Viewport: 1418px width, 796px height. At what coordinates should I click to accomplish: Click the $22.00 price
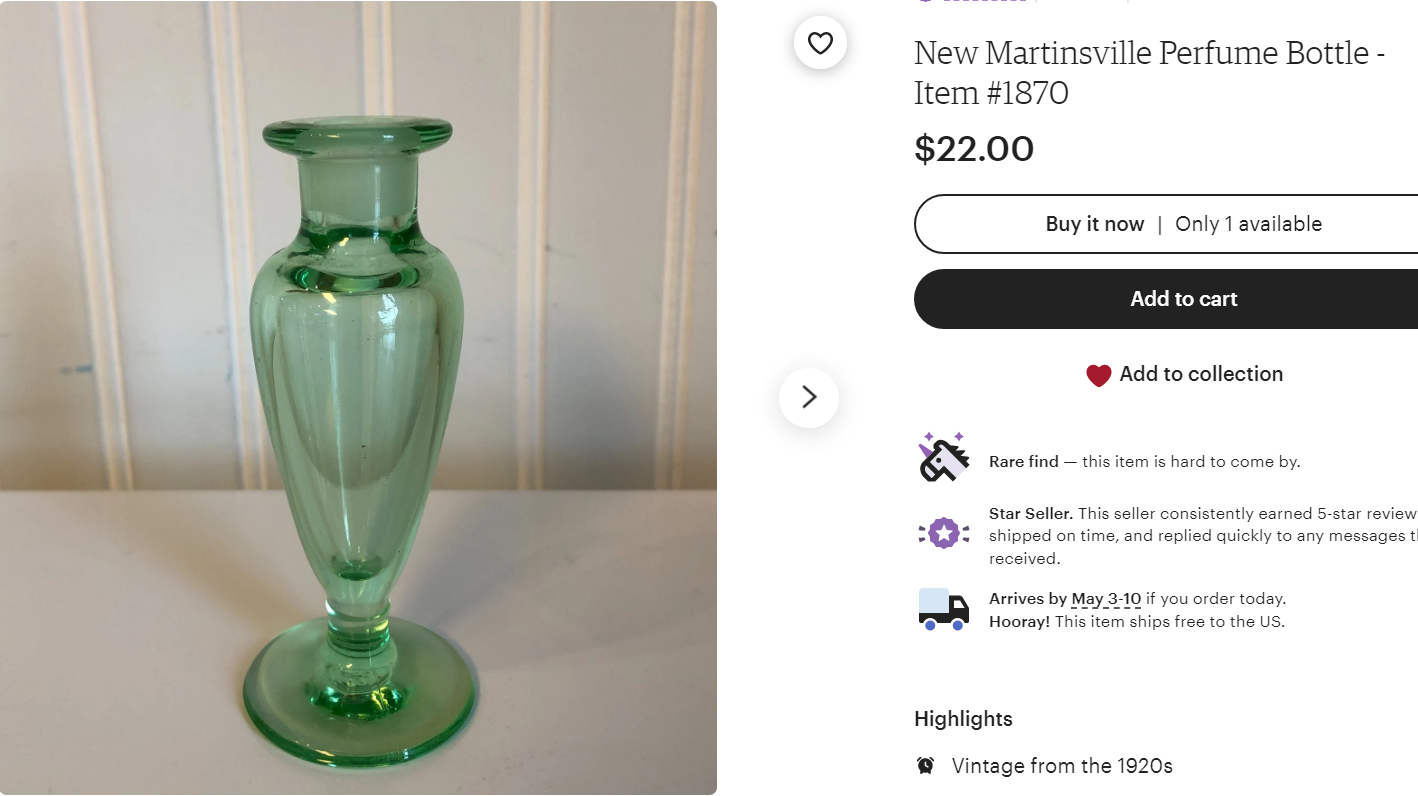(974, 149)
